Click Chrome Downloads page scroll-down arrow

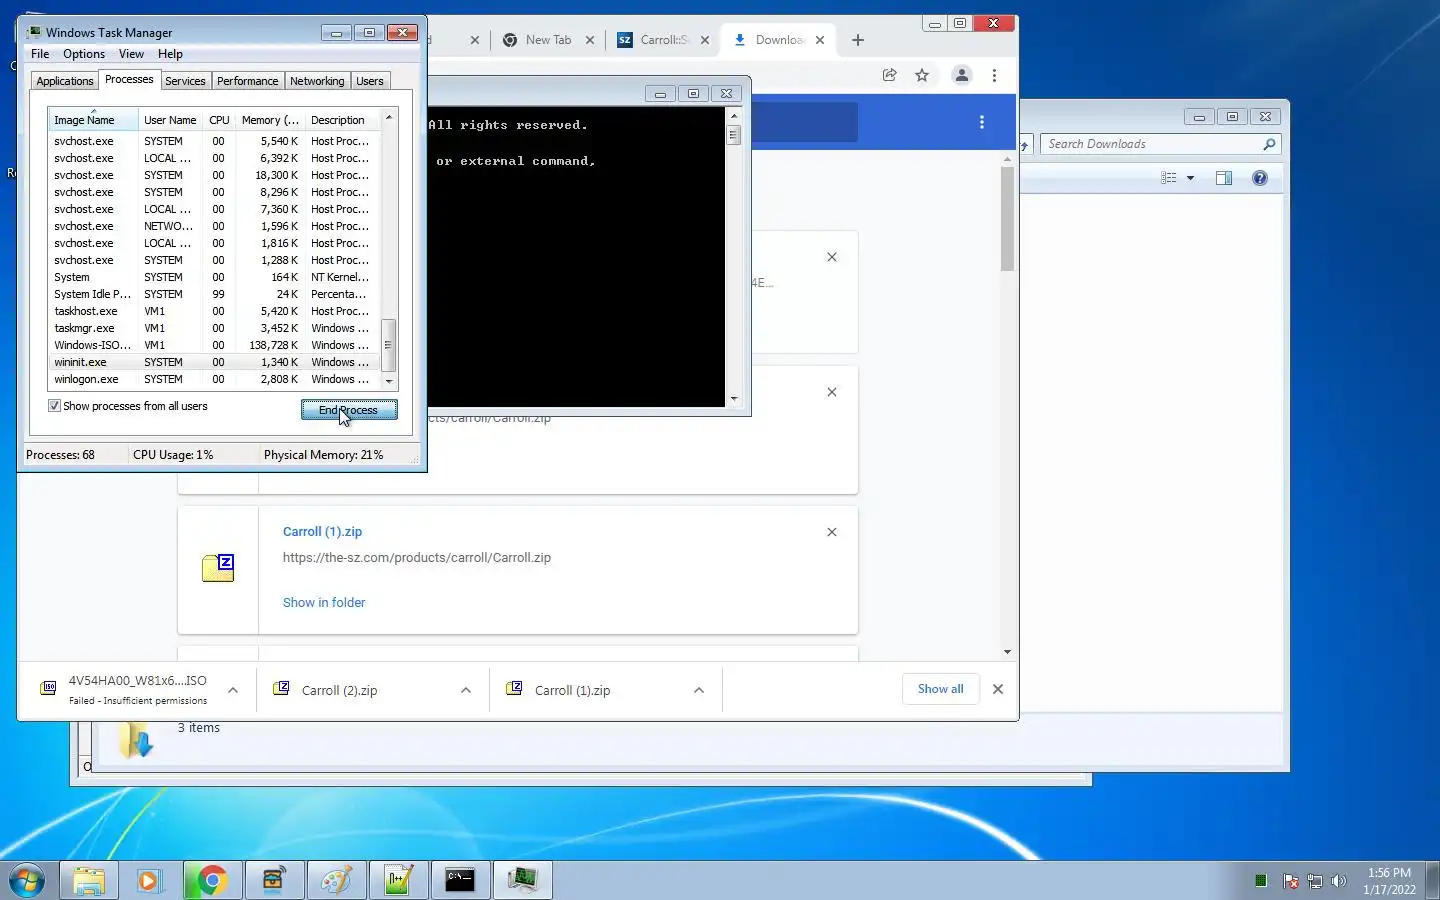[1007, 652]
